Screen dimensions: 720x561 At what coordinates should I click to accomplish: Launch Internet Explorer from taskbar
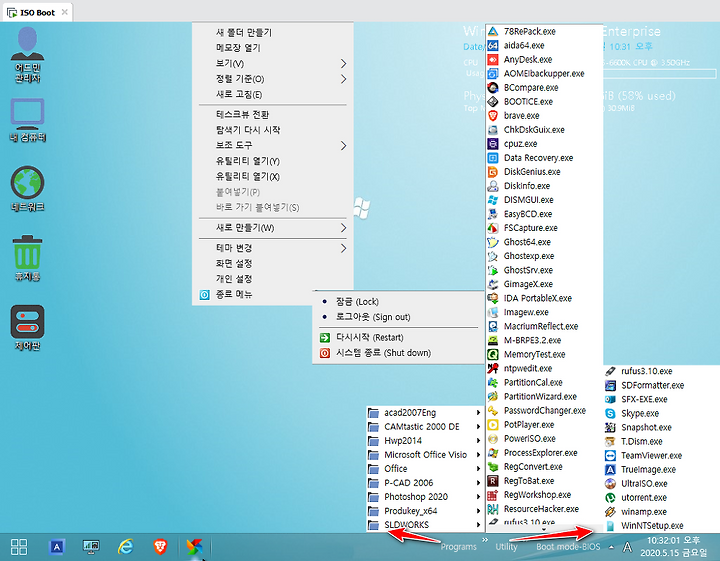[x=125, y=547]
